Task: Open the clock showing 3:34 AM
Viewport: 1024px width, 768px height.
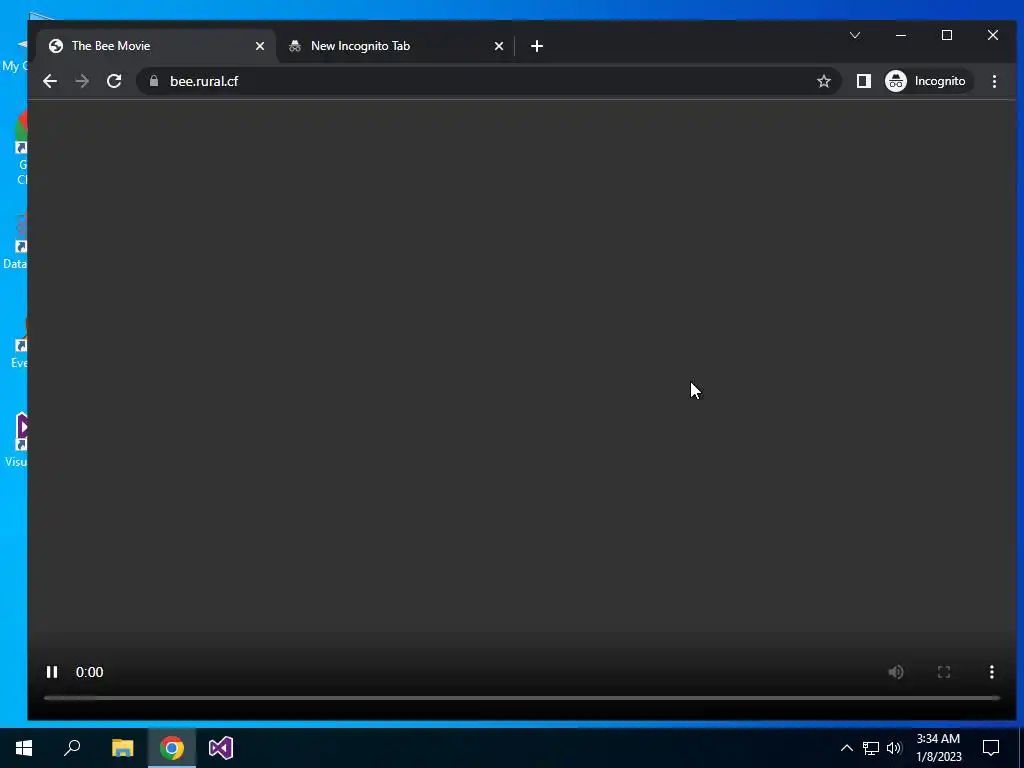Action: 938,748
